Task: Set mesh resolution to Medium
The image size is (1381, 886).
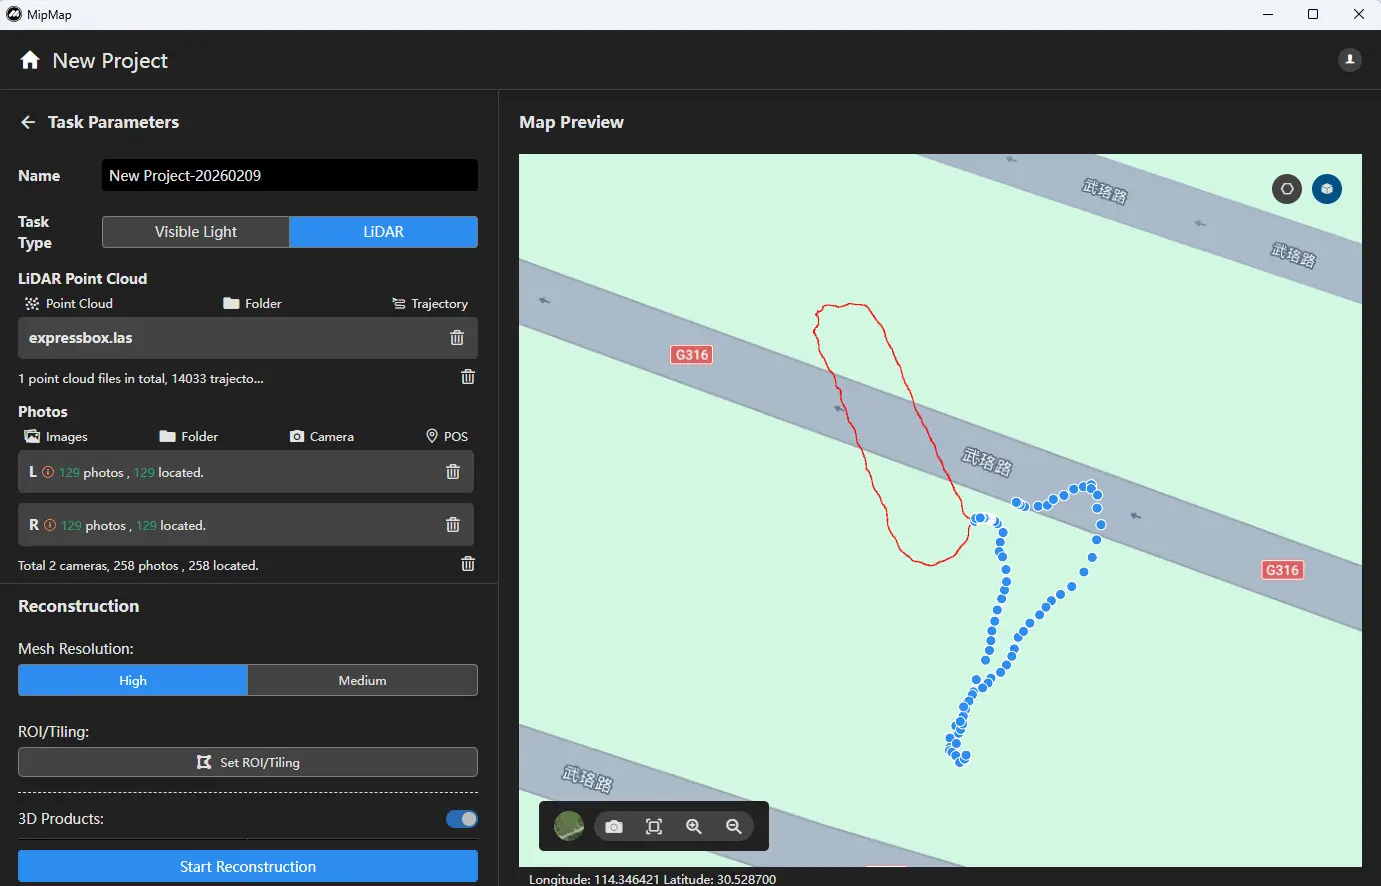Action: click(362, 680)
